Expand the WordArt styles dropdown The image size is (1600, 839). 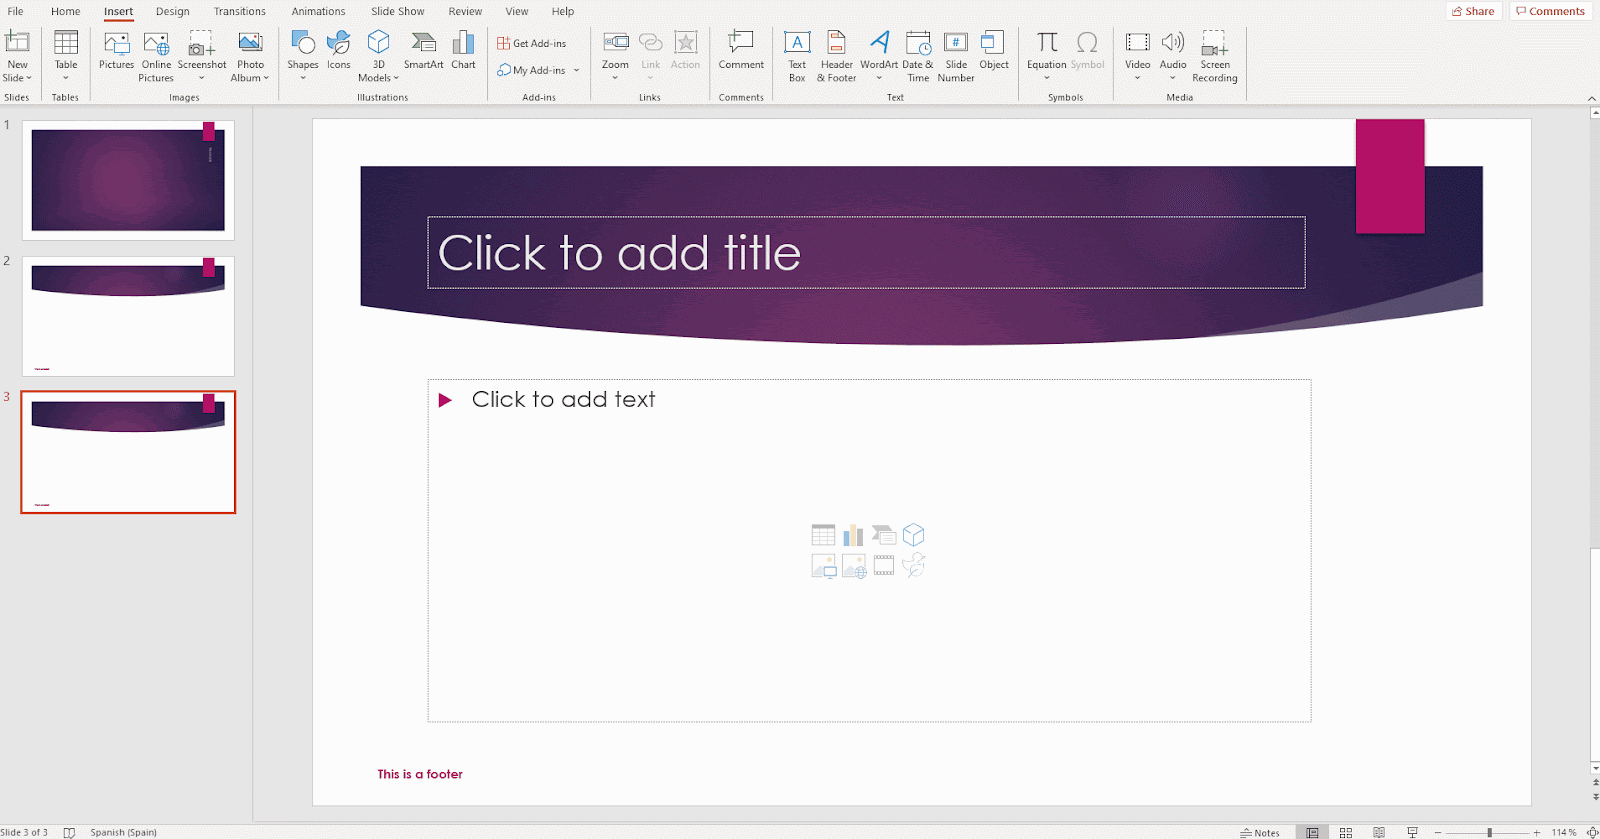click(x=879, y=78)
